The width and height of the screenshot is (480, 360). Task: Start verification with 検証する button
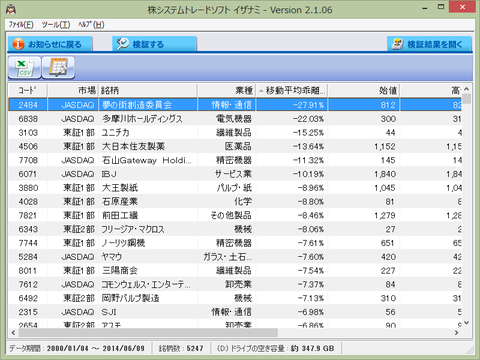coord(154,44)
